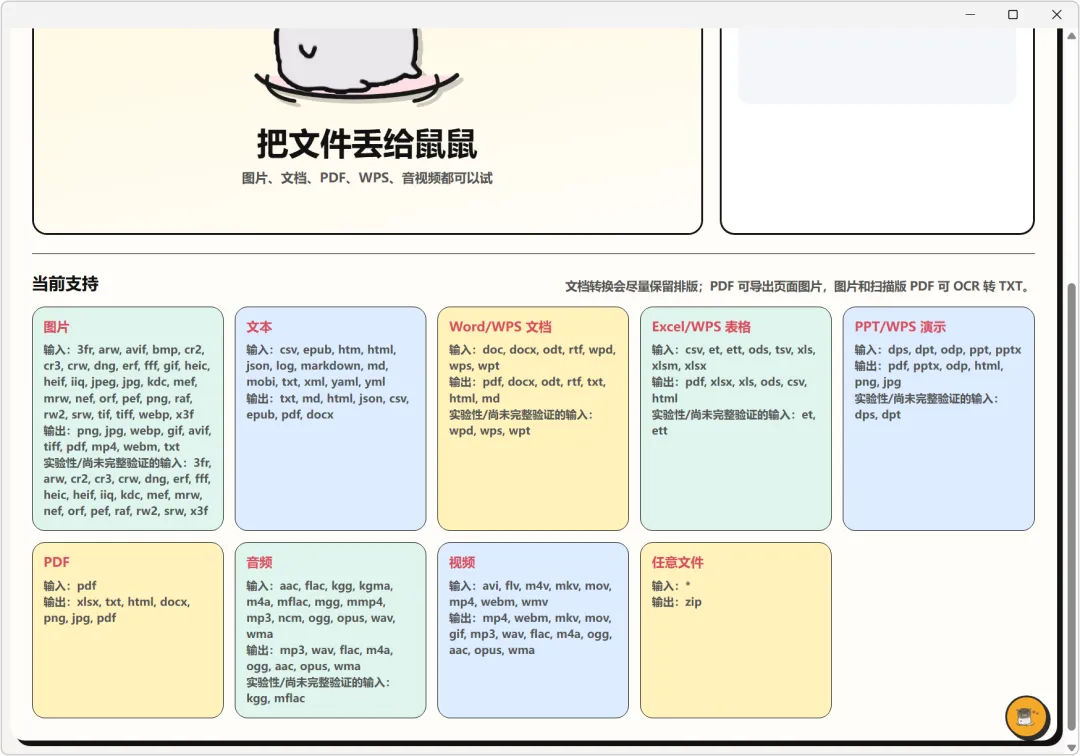Image resolution: width=1080 pixels, height=756 pixels.
Task: Click the floating mouse mascot button
Action: tap(1026, 717)
